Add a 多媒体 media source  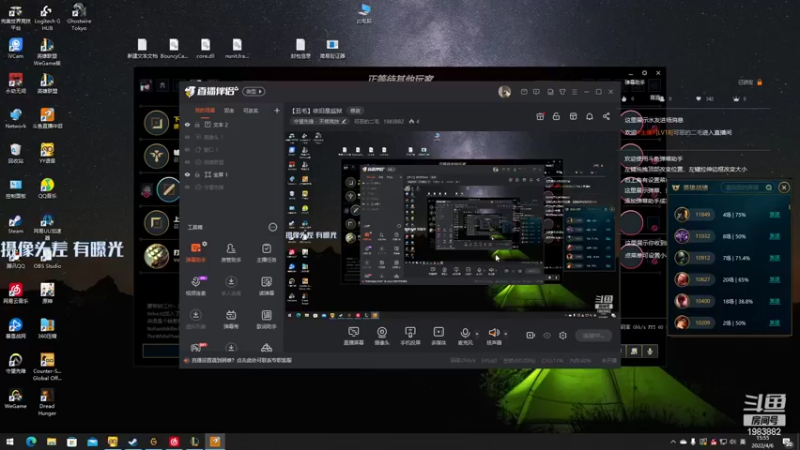click(x=438, y=336)
